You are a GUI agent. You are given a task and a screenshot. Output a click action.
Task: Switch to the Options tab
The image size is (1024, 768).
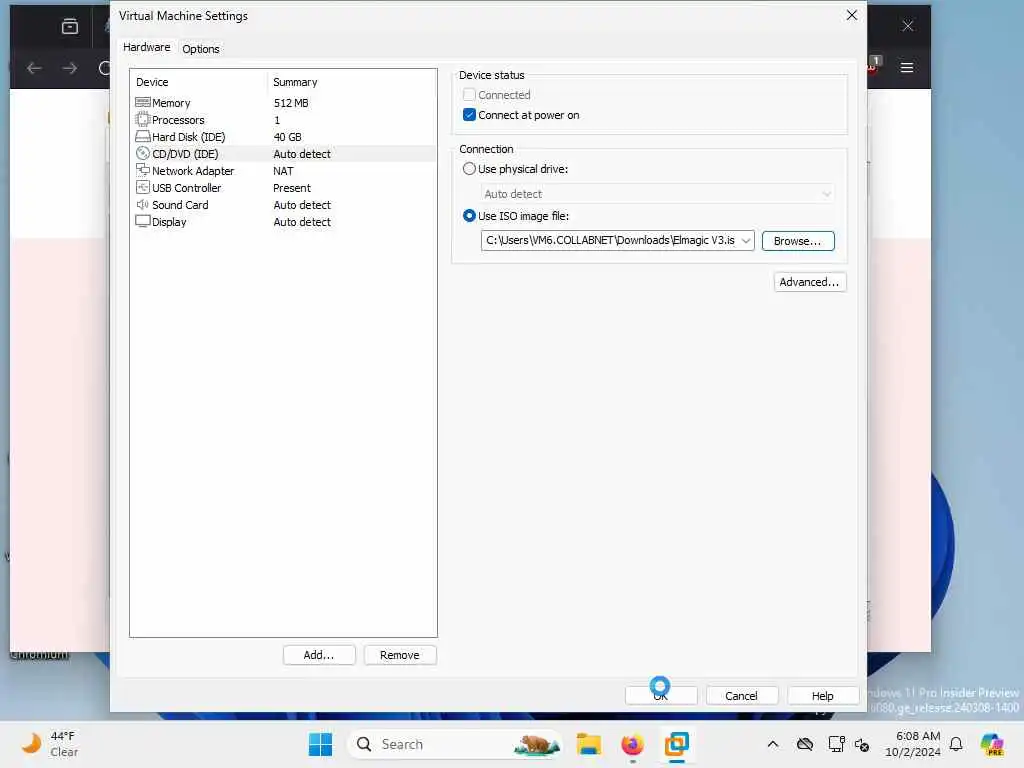click(x=200, y=49)
